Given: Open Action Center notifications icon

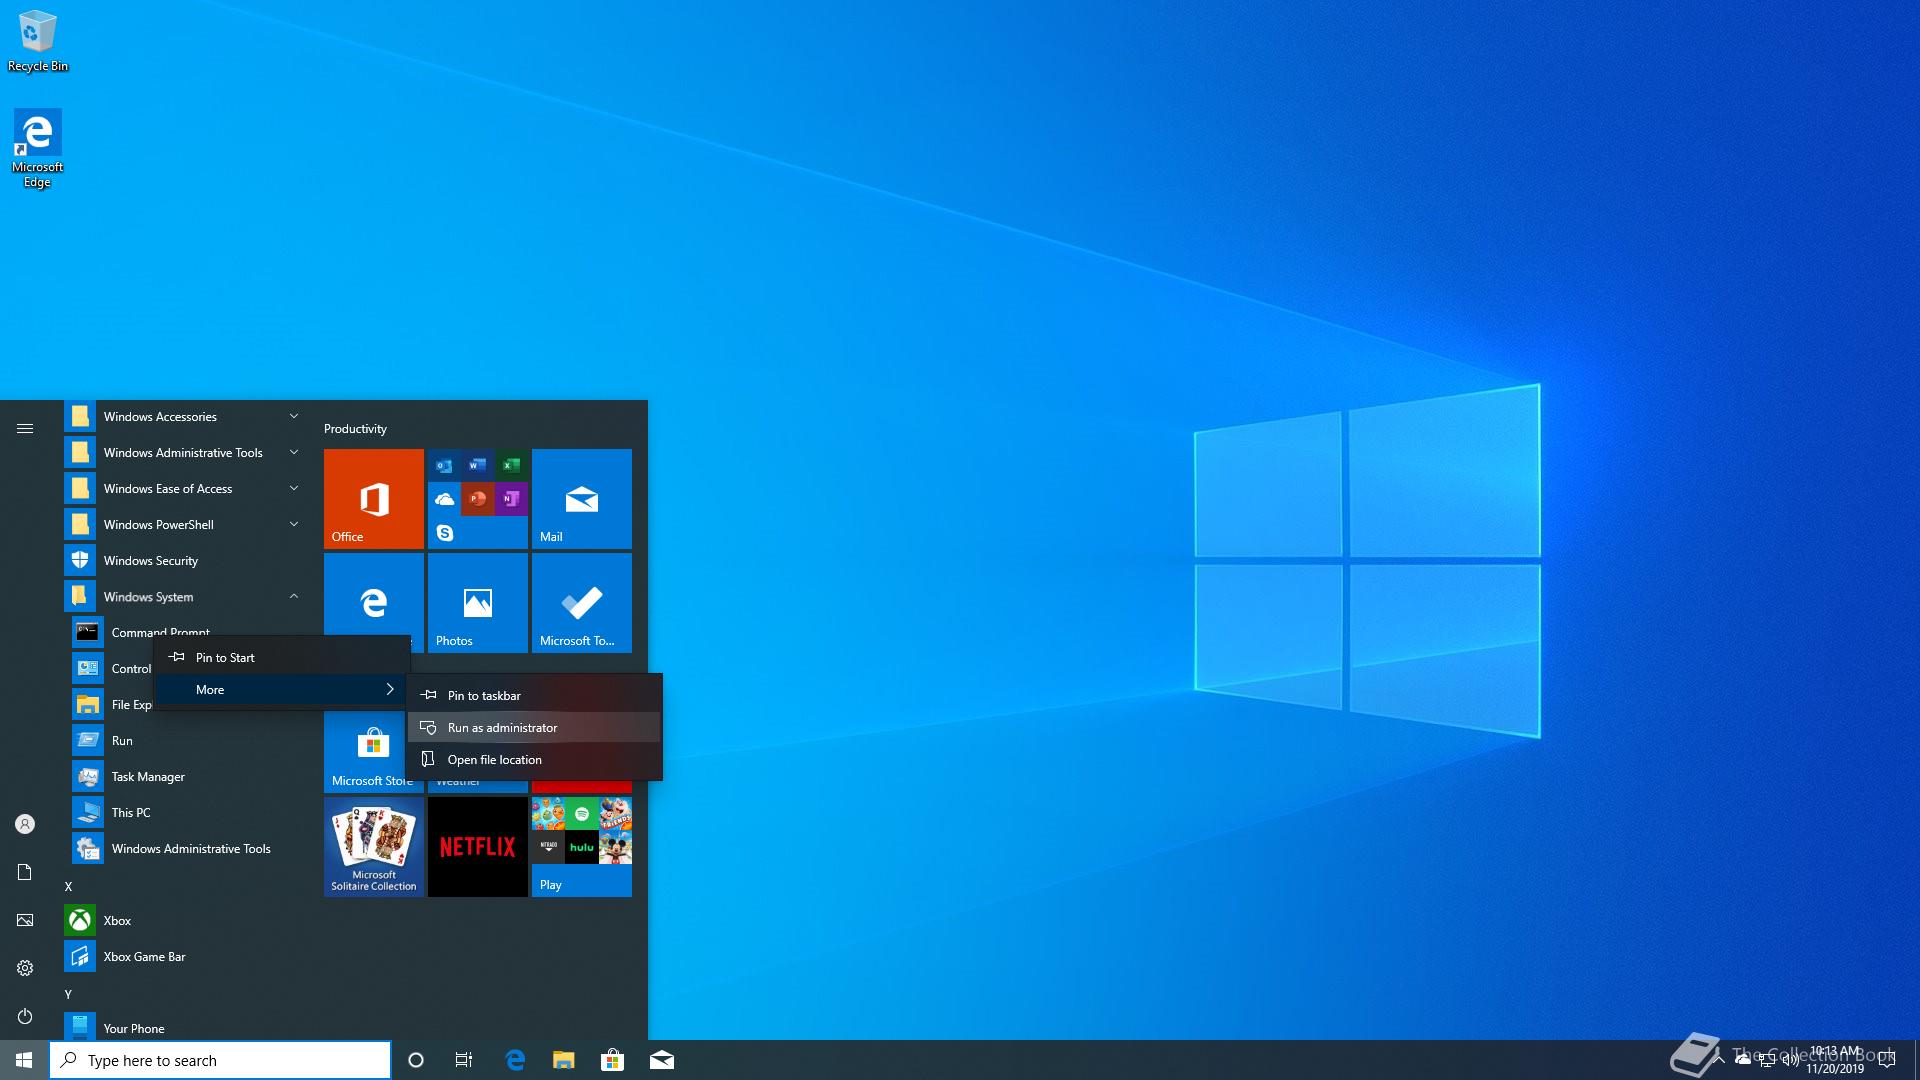Looking at the screenshot, I should 1887,1060.
